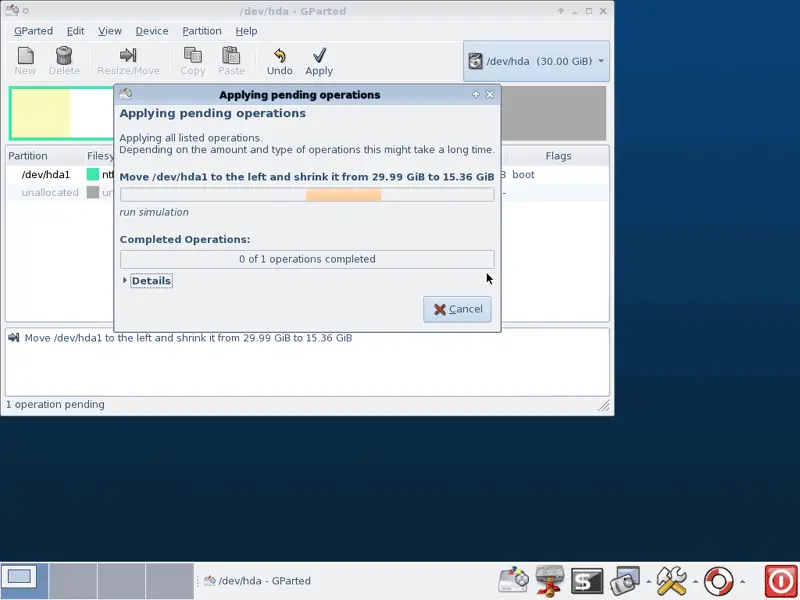Click the gray unallocated color square
This screenshot has height=600, width=800.
coord(93,192)
